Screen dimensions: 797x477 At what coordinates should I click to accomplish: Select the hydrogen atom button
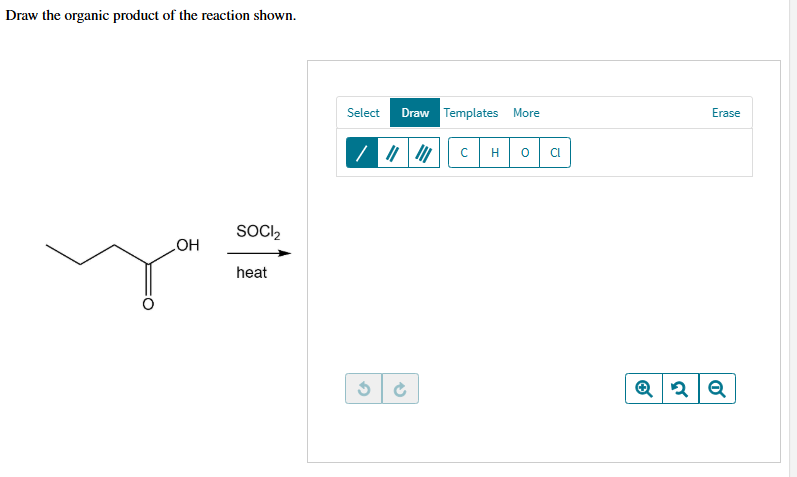pyautogui.click(x=495, y=153)
